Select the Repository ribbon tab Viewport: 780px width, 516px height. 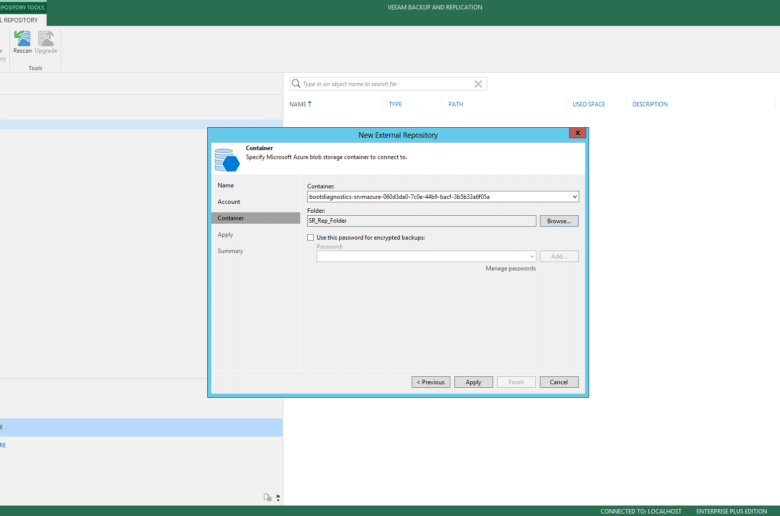[21, 20]
